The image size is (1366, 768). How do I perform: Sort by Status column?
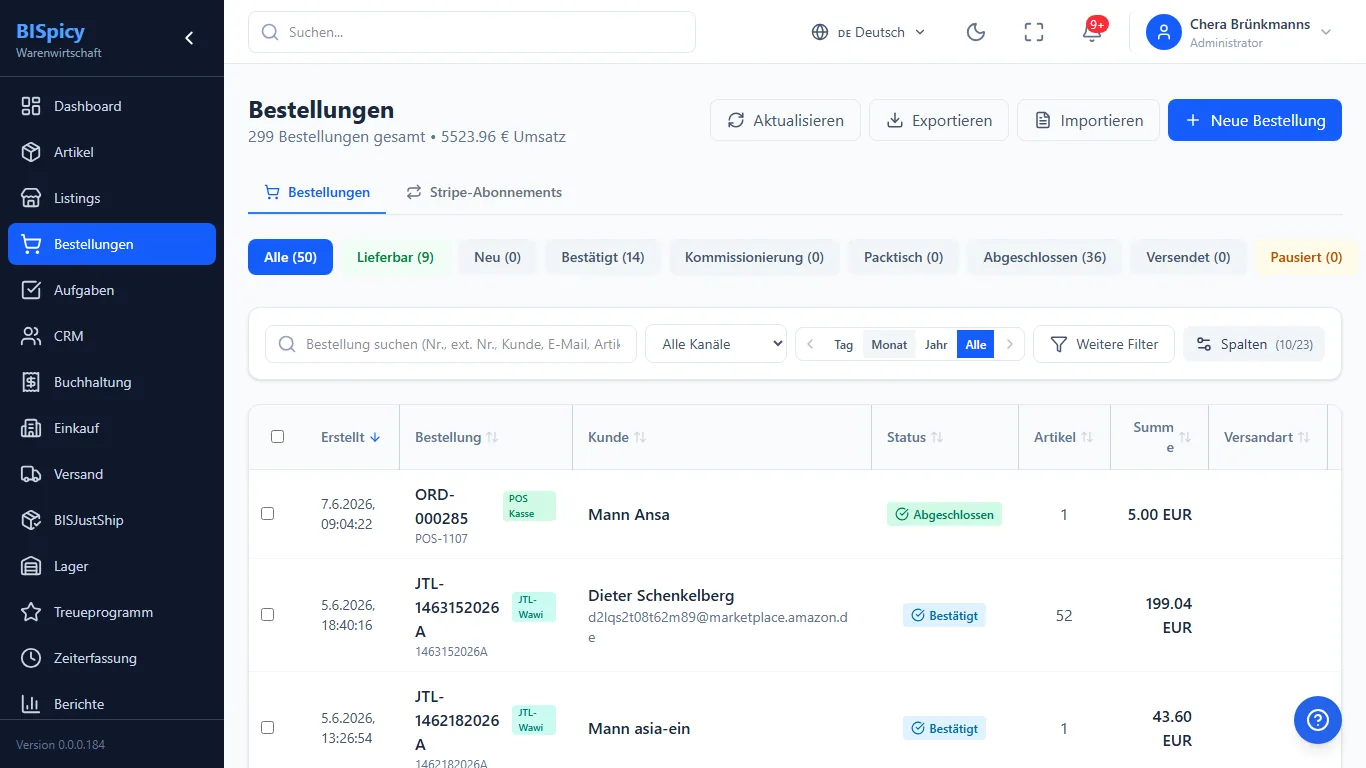pyautogui.click(x=915, y=437)
